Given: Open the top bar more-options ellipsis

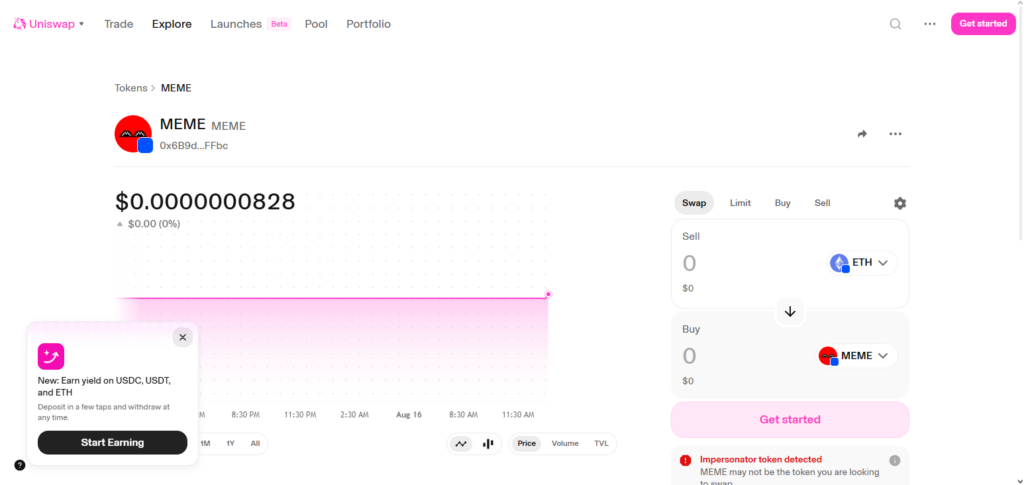Looking at the screenshot, I should [x=930, y=24].
